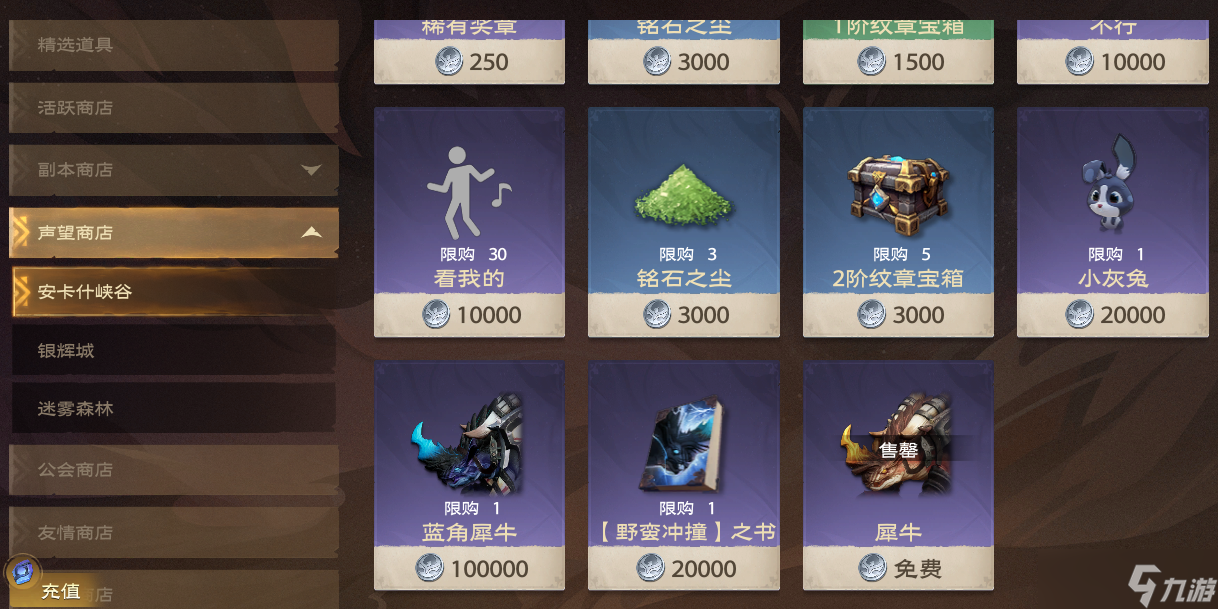Open the 友情商店 category
The width and height of the screenshot is (1218, 609).
click(x=174, y=533)
